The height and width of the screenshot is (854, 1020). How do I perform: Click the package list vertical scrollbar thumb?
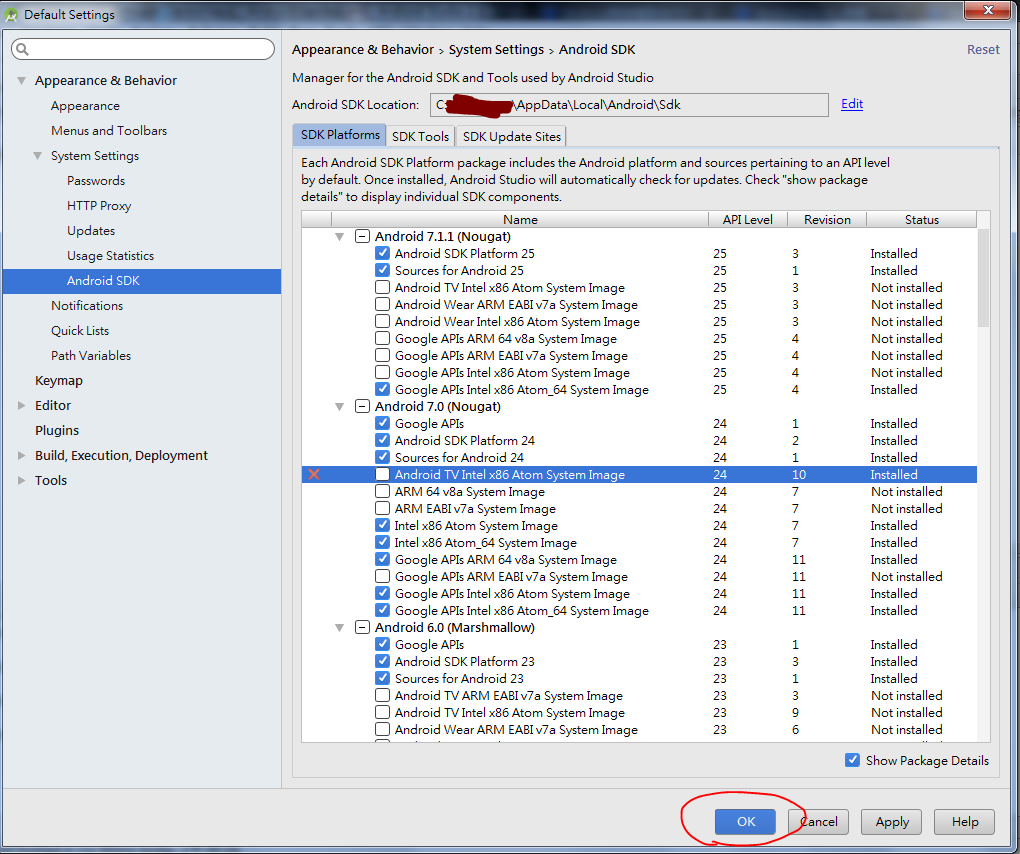pyautogui.click(x=984, y=278)
